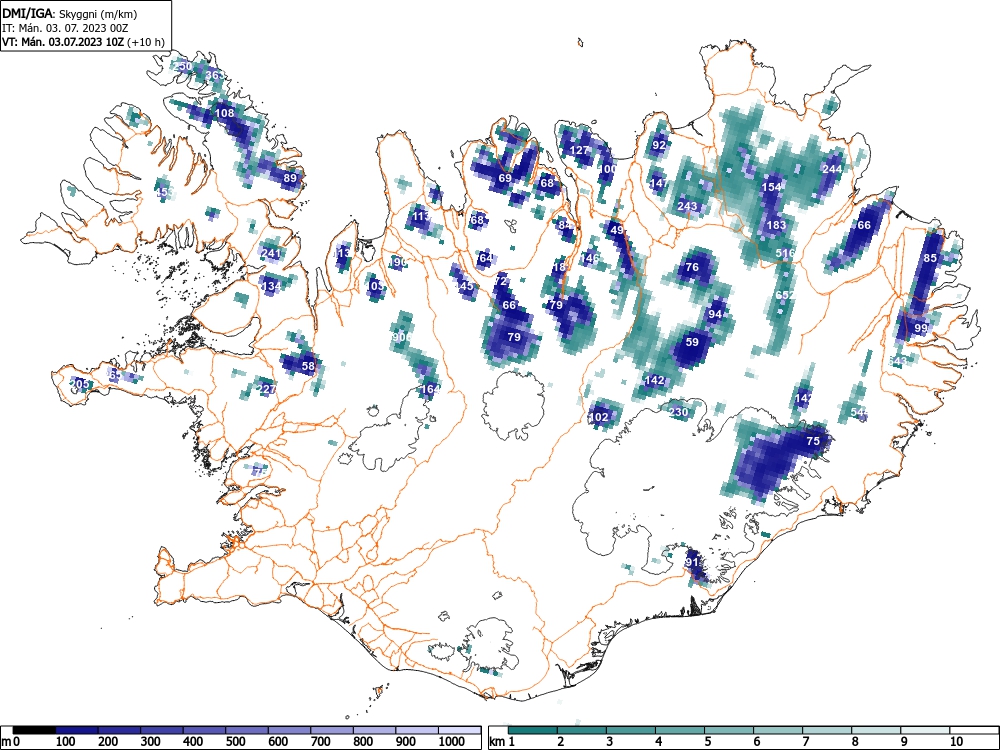Click the visibility value "69" in the north
The width and height of the screenshot is (1000, 750).
pyautogui.click(x=505, y=178)
